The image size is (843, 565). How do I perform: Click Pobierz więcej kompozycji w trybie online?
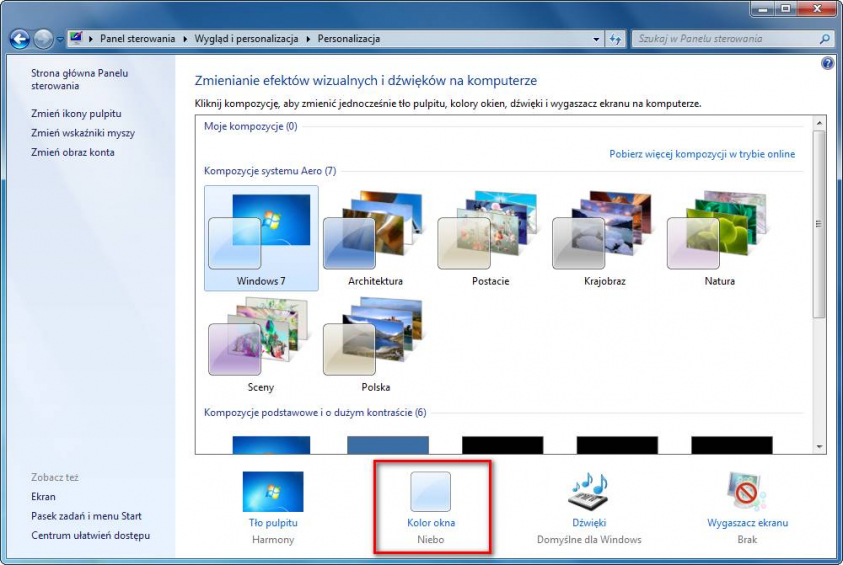pos(702,154)
